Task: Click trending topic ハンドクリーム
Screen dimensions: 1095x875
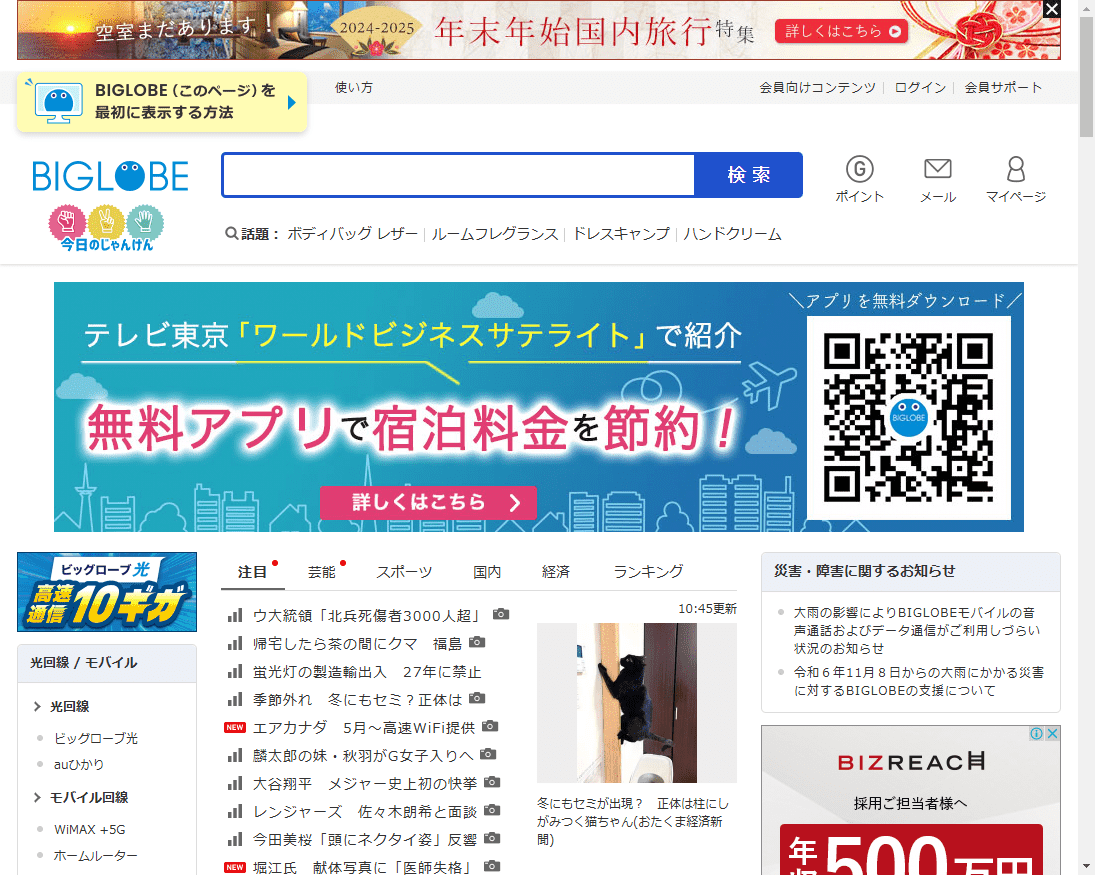Action: pyautogui.click(x=732, y=234)
